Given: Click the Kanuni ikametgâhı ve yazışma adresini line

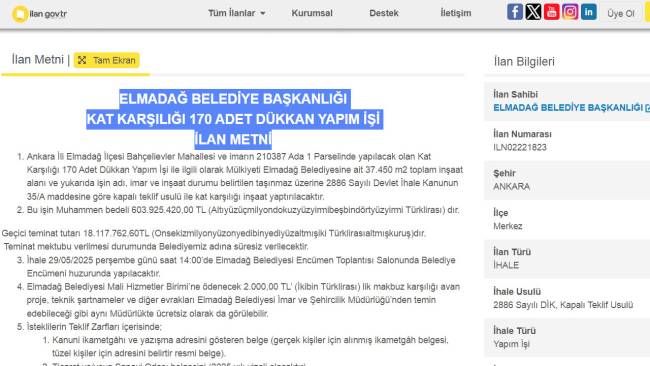Looking at the screenshot, I should tap(250, 347).
